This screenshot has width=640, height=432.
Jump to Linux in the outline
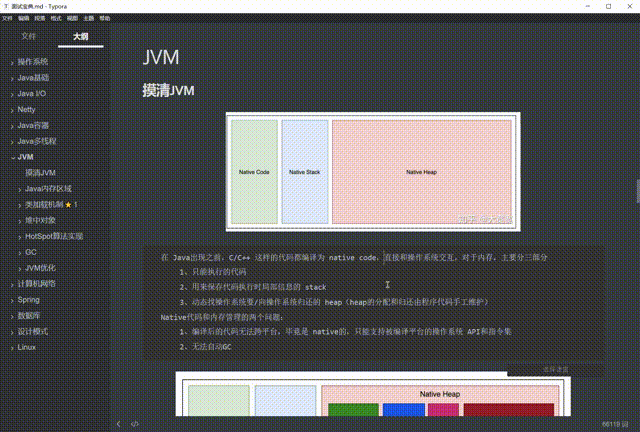[x=27, y=347]
